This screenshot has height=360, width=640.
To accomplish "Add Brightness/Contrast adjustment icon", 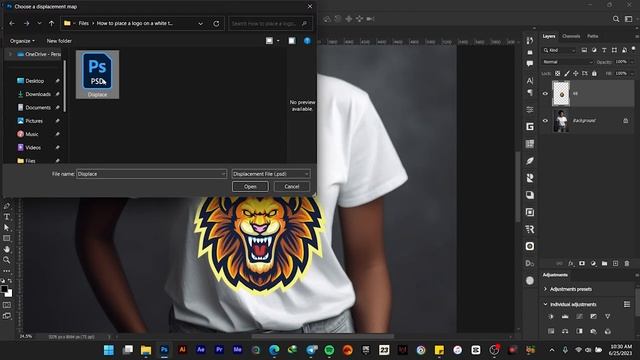I will [x=551, y=316].
